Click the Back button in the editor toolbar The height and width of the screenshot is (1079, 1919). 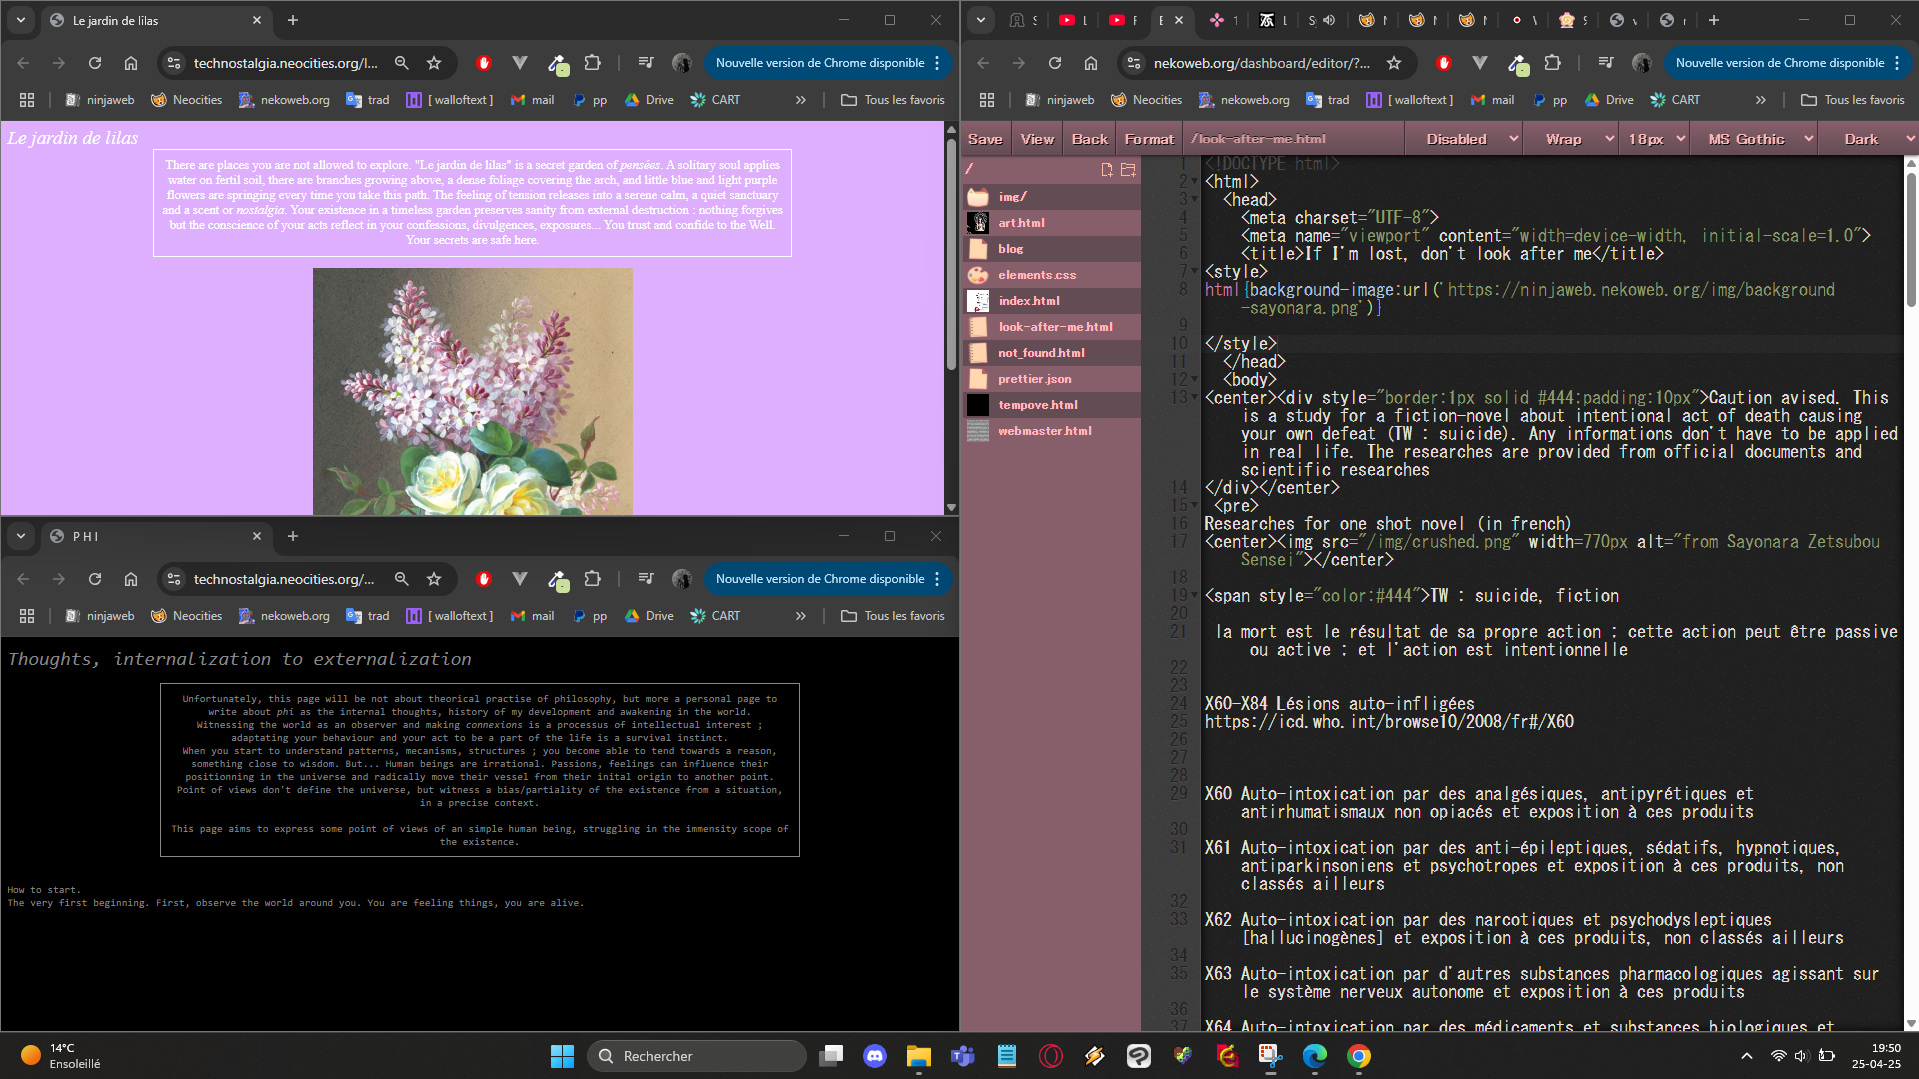tap(1089, 139)
